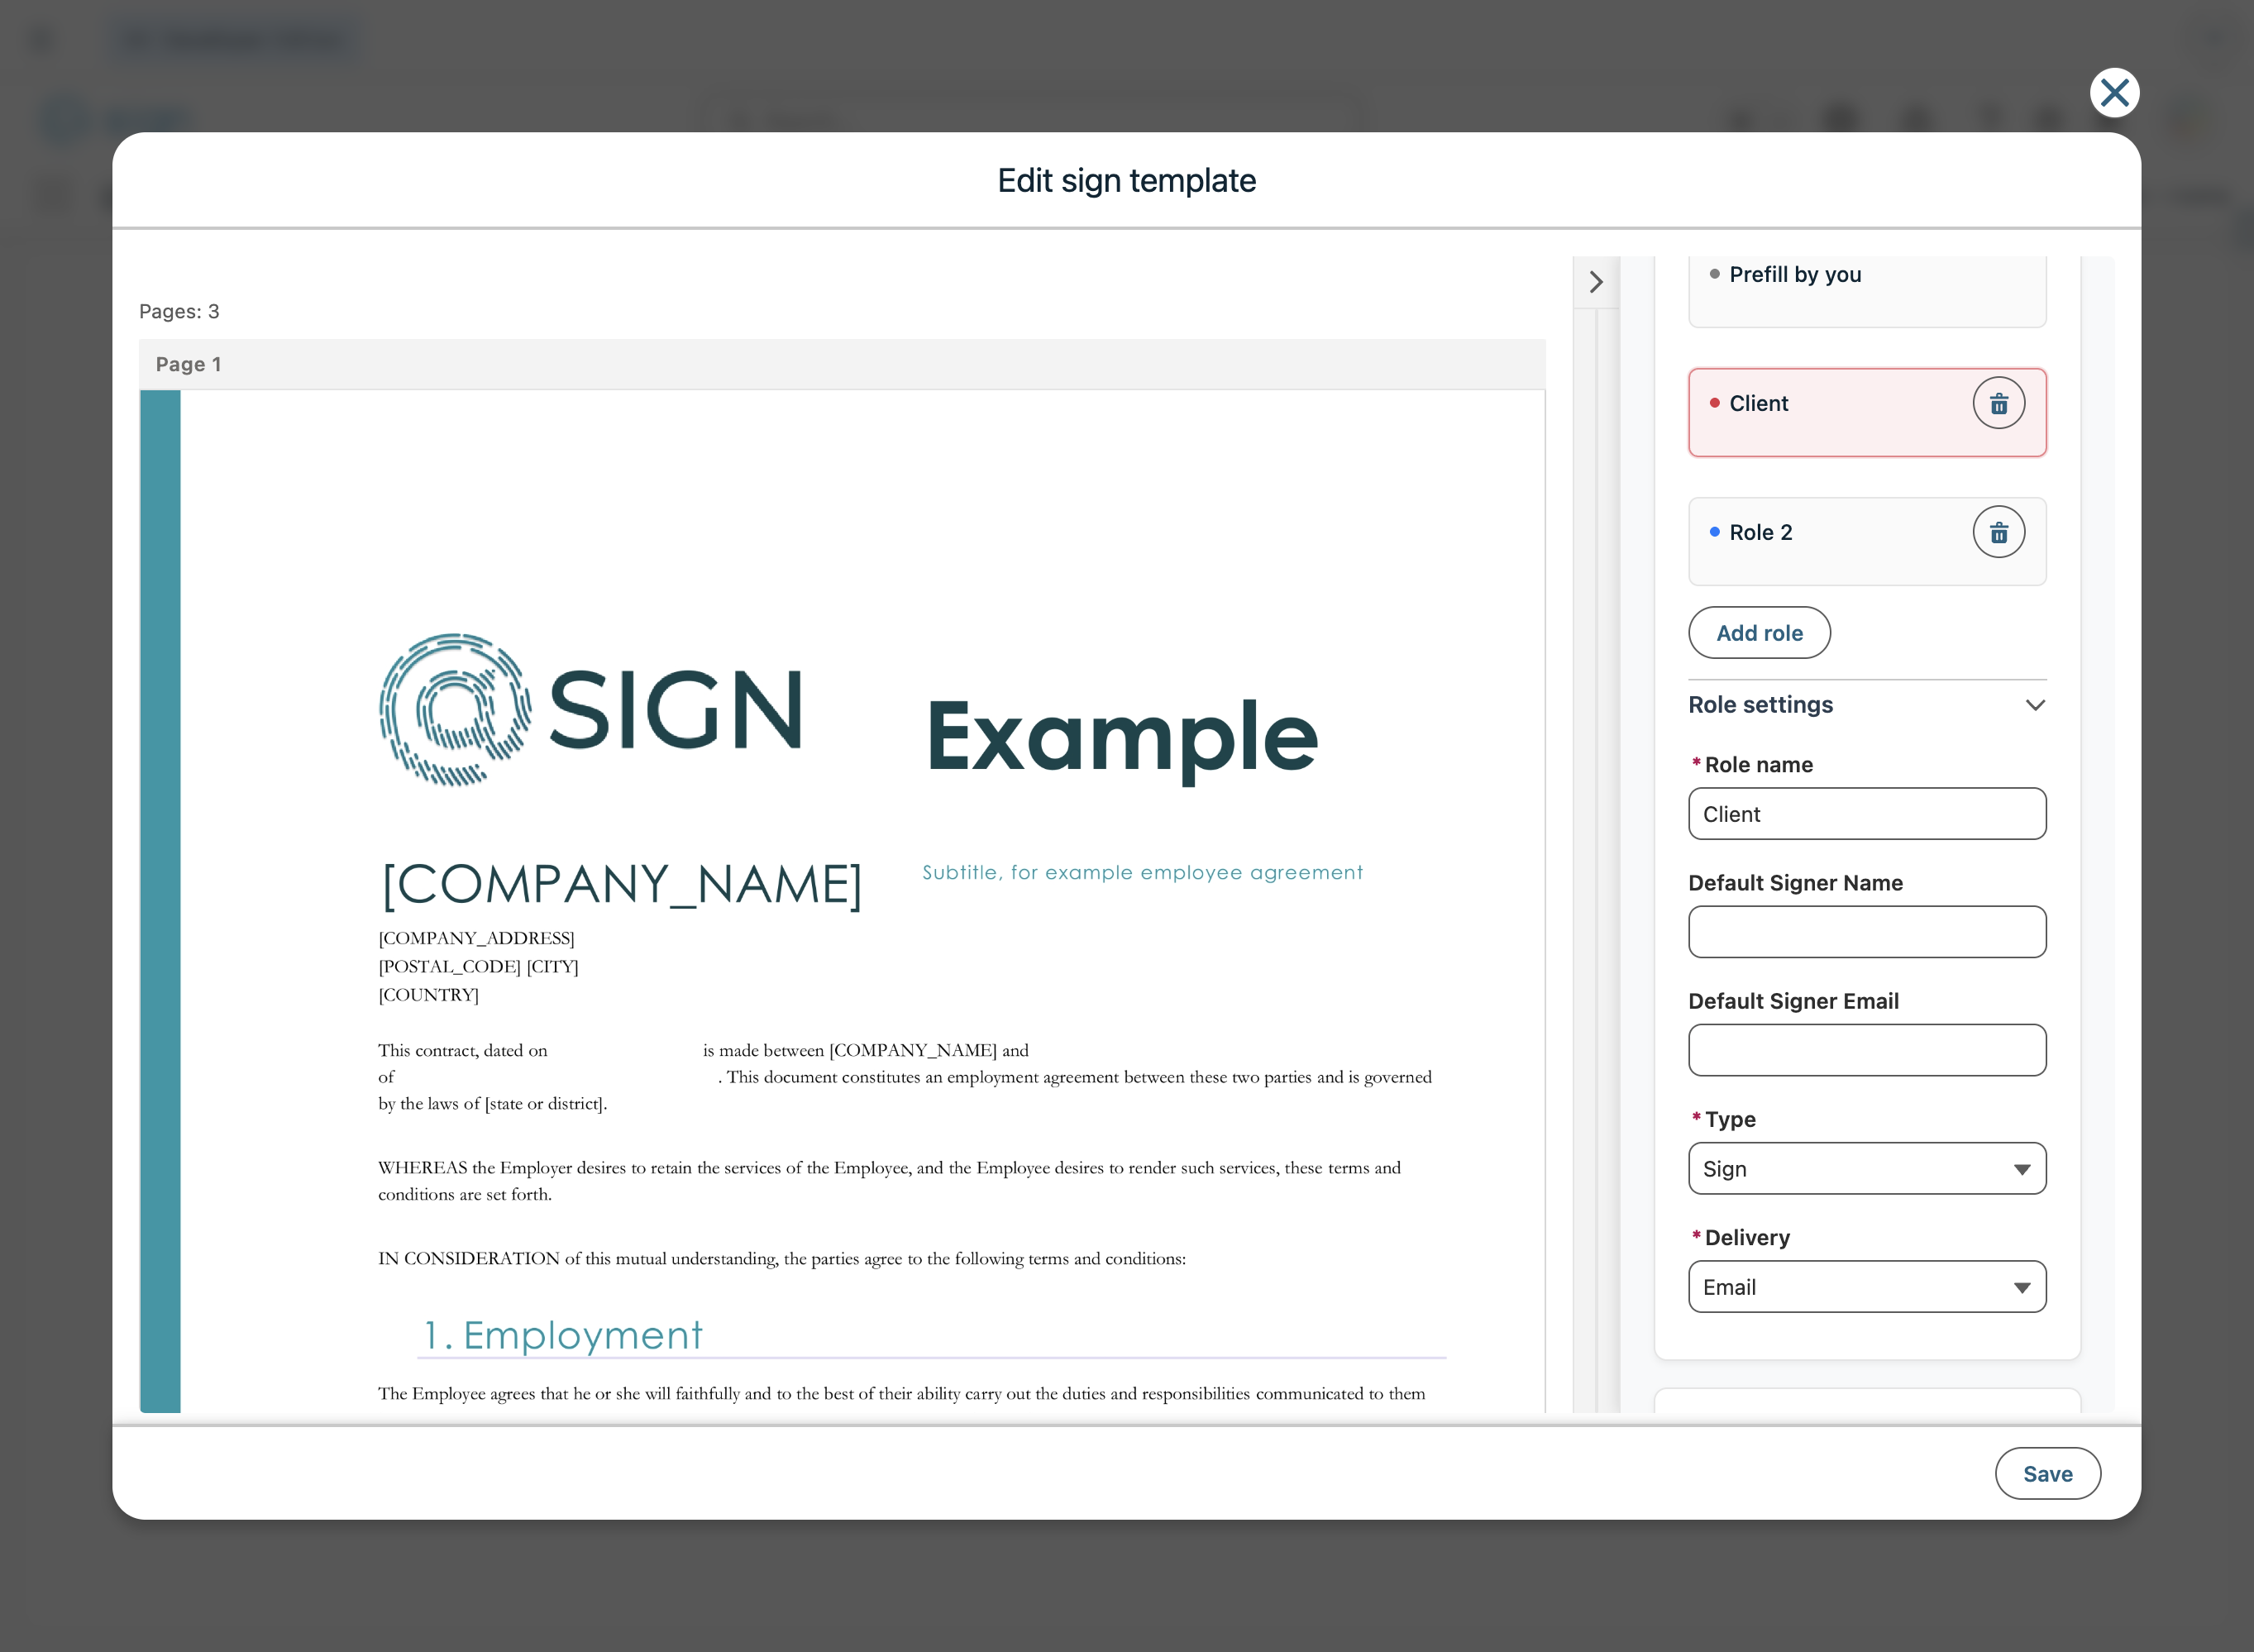
Task: Click the blue dot beside Role 2
Action: (x=1714, y=532)
